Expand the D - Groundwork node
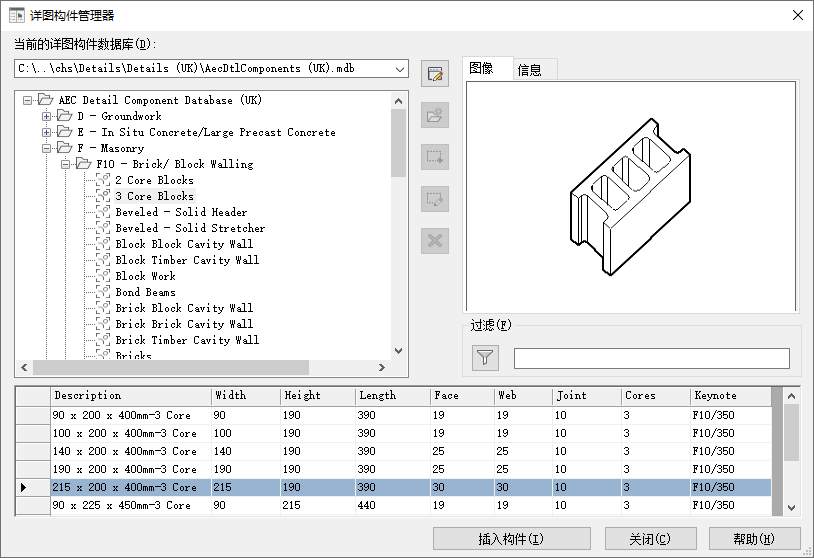This screenshot has width=814, height=558. [46, 116]
